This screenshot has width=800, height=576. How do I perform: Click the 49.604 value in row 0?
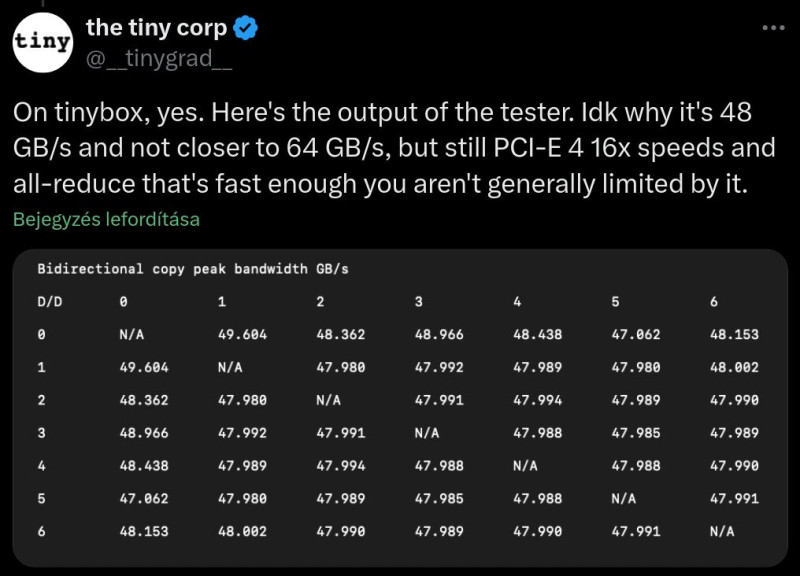click(x=242, y=335)
